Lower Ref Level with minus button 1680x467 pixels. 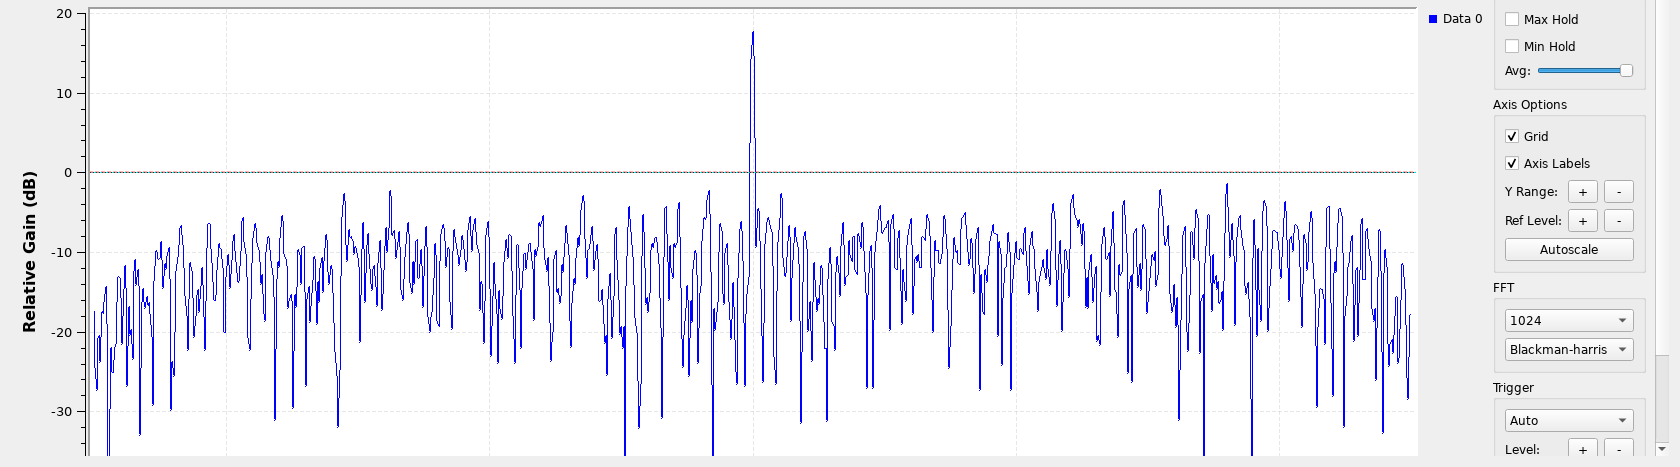[1618, 221]
